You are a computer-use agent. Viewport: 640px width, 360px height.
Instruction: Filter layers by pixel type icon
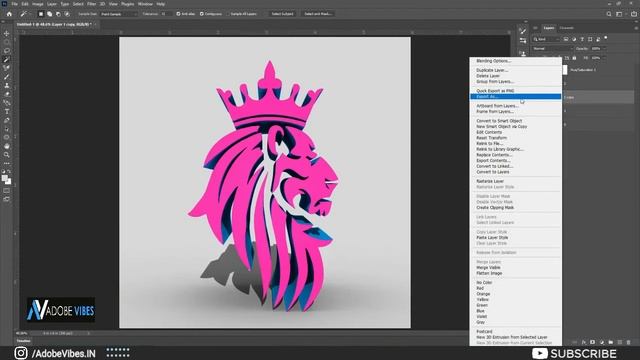coord(566,39)
